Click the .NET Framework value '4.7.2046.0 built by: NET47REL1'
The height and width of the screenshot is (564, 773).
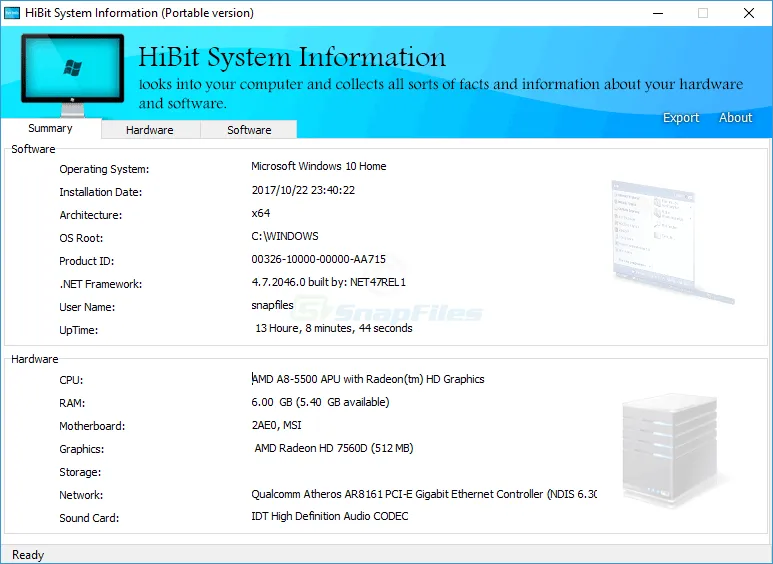(x=329, y=282)
